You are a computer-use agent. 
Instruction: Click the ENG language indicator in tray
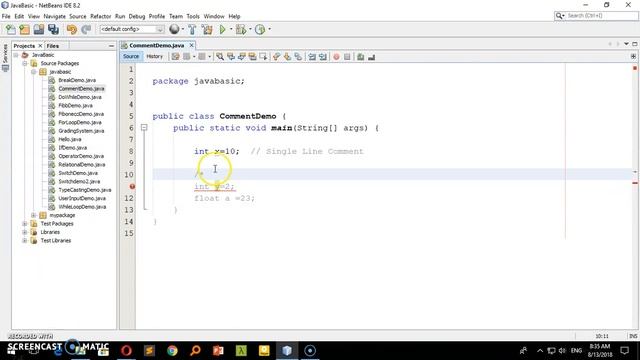tap(576, 351)
